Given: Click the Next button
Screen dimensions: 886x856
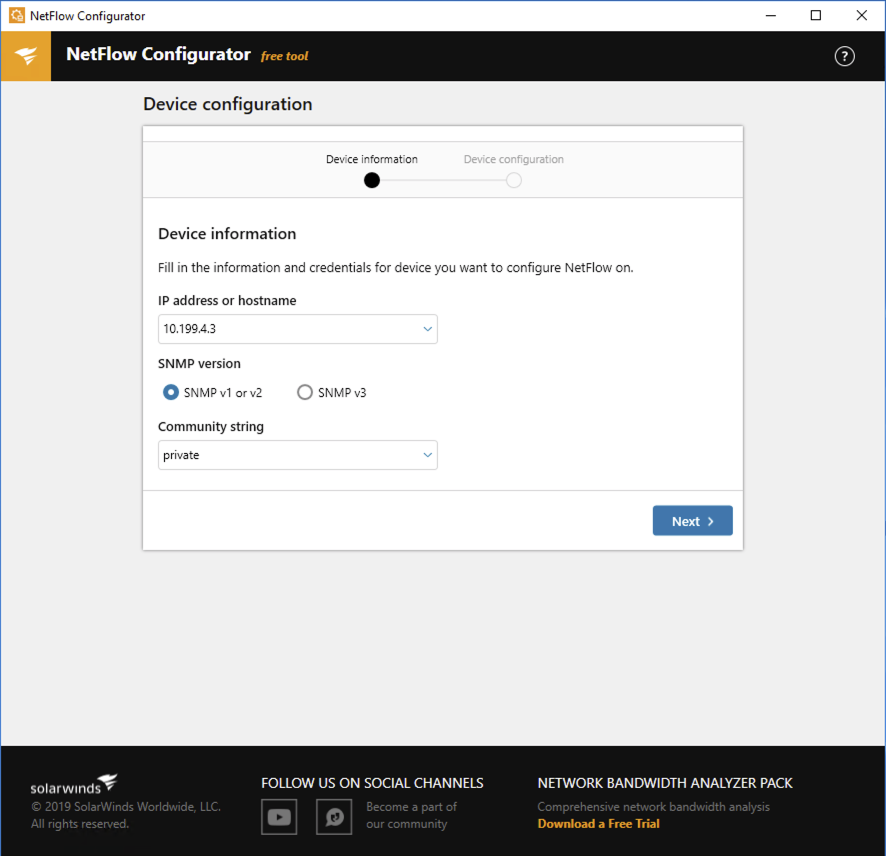Looking at the screenshot, I should point(692,520).
